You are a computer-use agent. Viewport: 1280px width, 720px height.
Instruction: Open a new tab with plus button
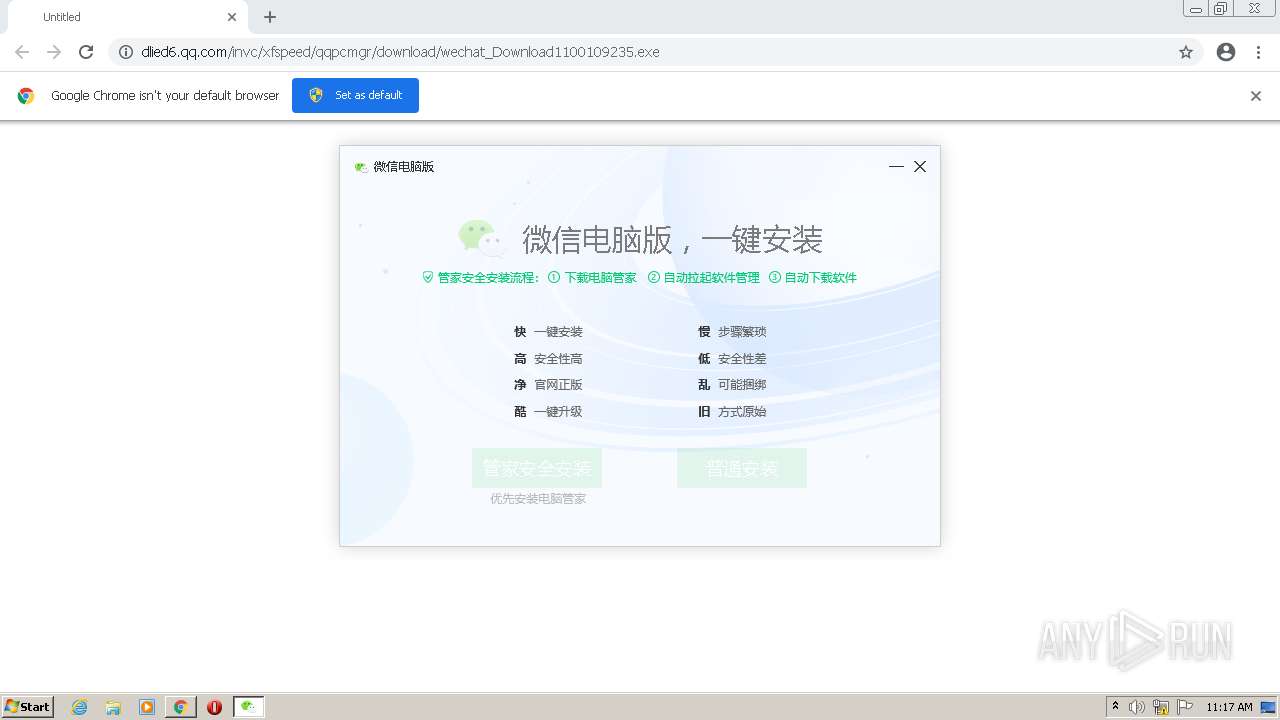point(270,17)
